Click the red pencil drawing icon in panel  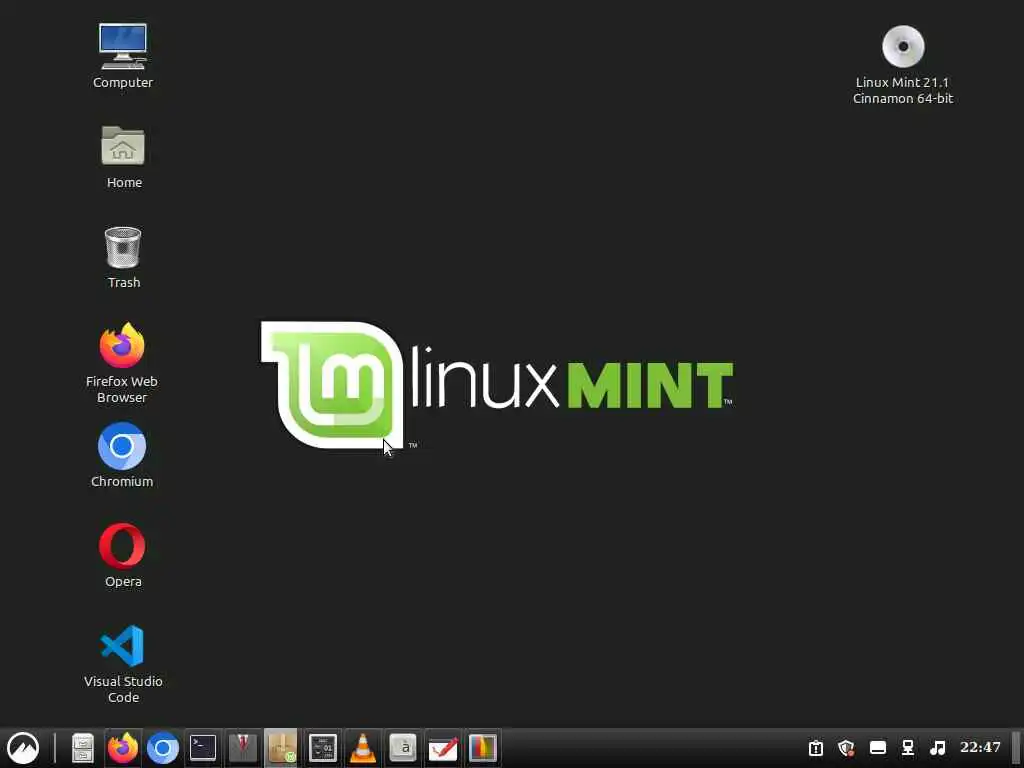(x=443, y=748)
